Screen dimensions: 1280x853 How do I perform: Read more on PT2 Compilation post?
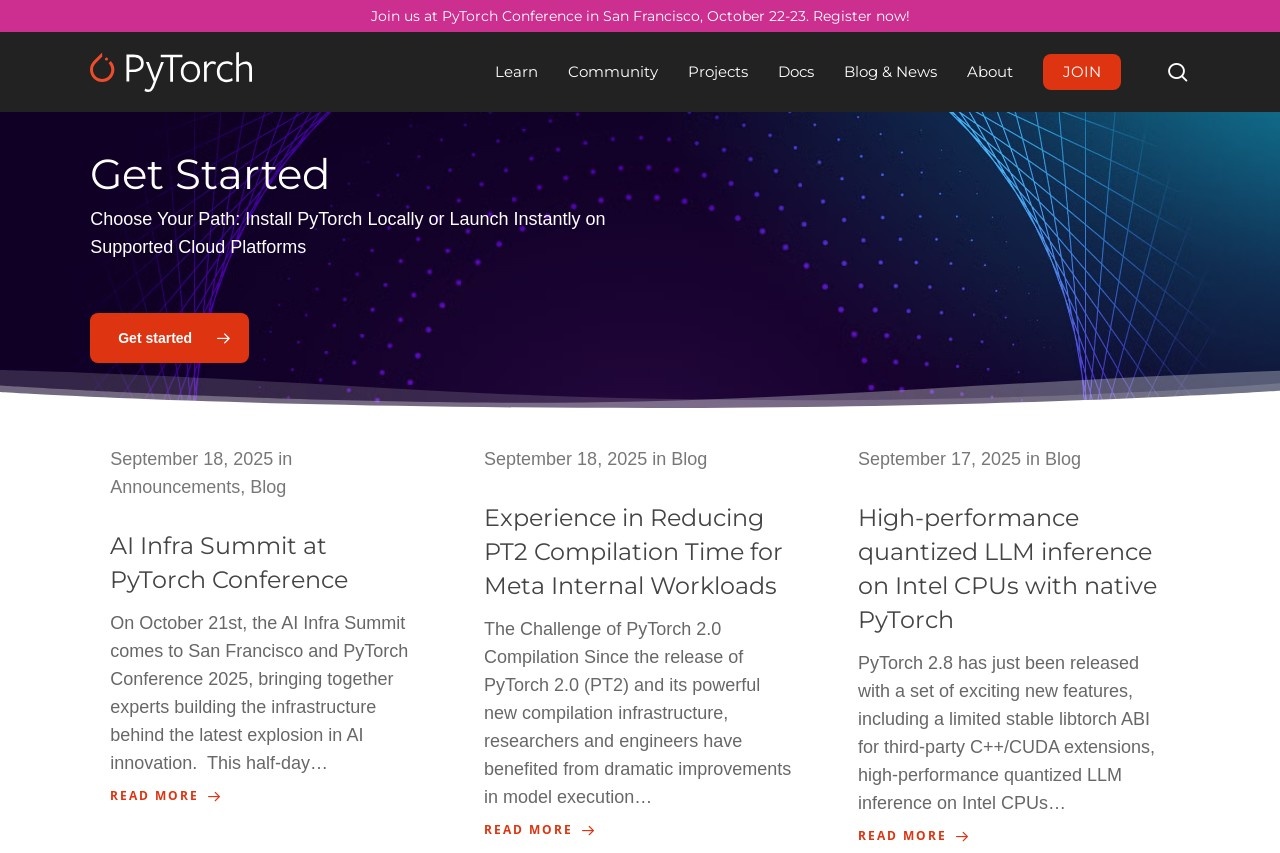click(539, 830)
